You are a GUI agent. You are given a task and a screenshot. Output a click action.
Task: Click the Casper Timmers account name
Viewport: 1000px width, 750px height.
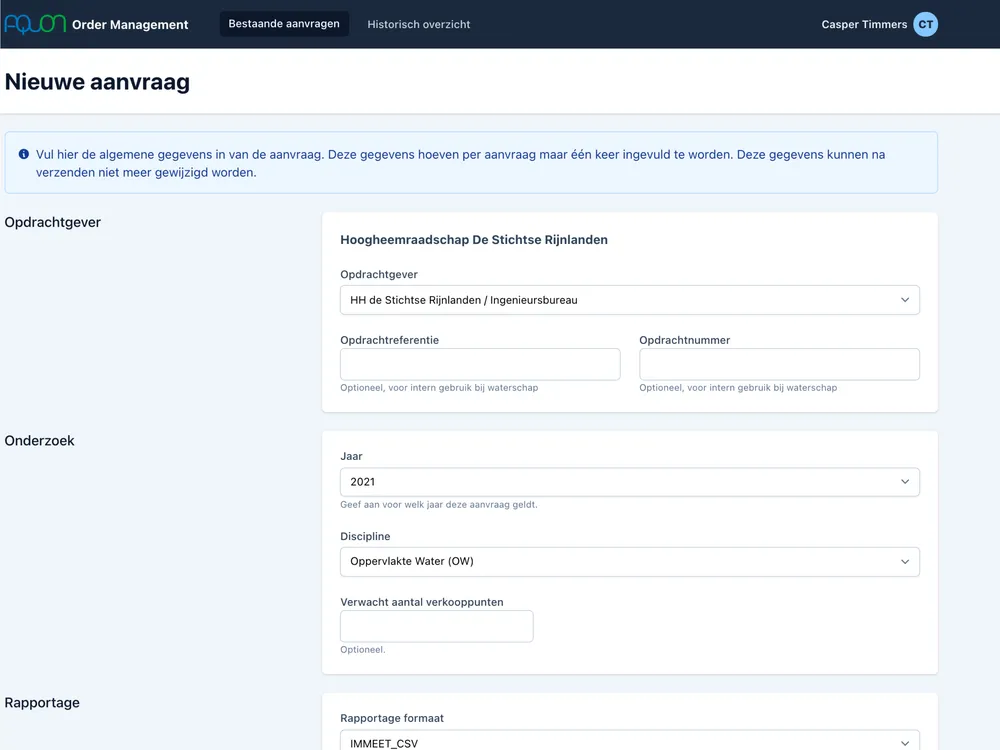(x=863, y=24)
